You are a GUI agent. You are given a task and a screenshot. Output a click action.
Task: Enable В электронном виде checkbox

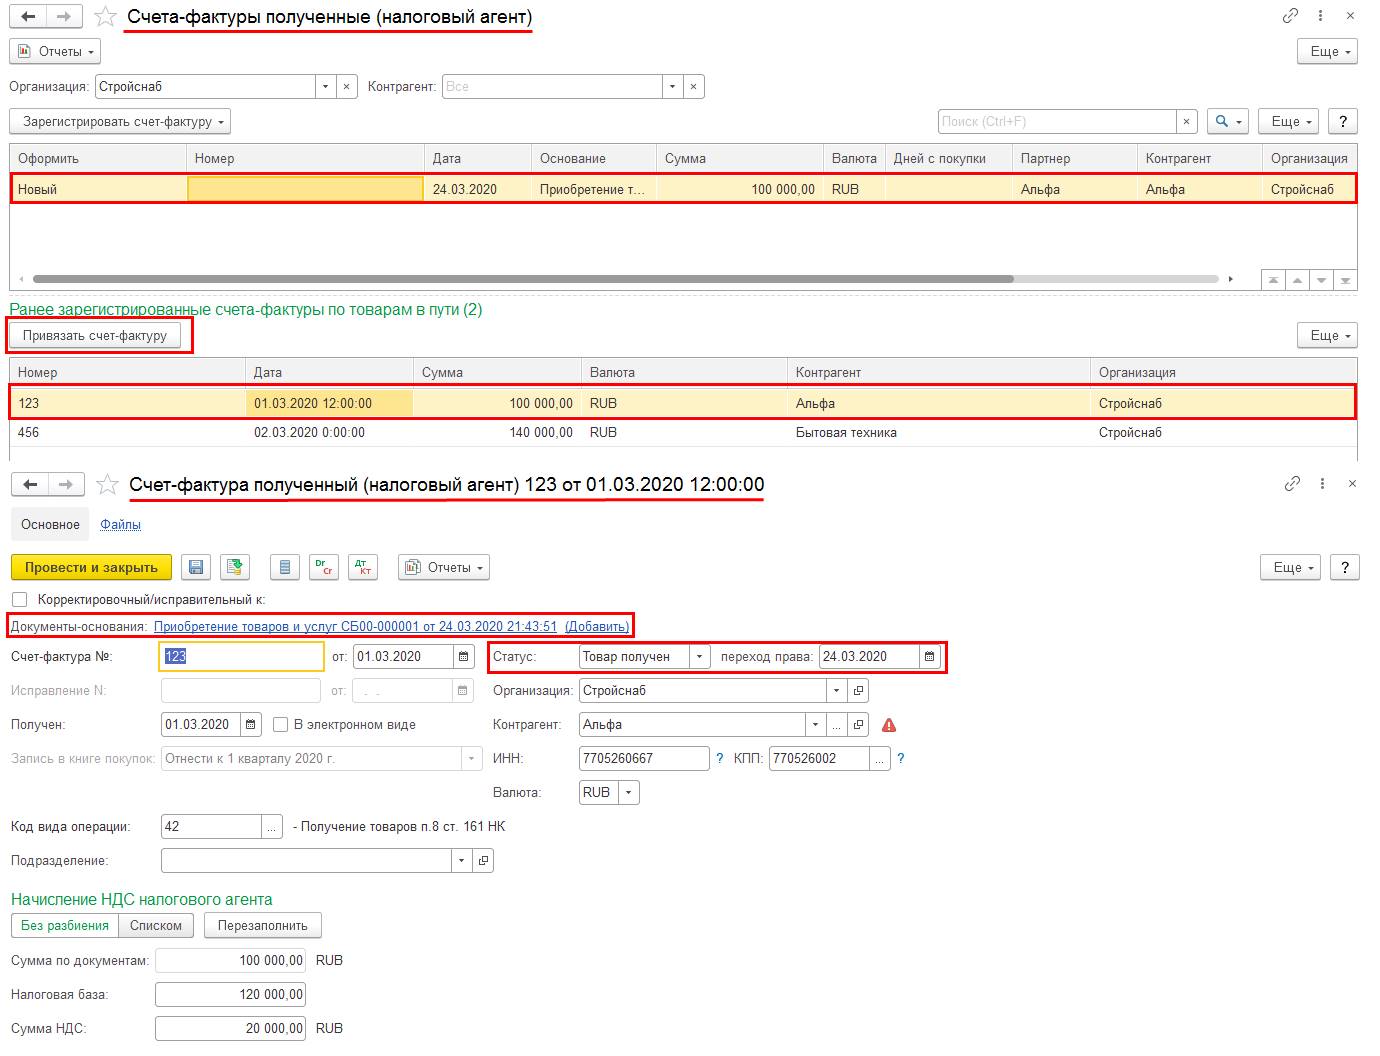click(x=281, y=725)
